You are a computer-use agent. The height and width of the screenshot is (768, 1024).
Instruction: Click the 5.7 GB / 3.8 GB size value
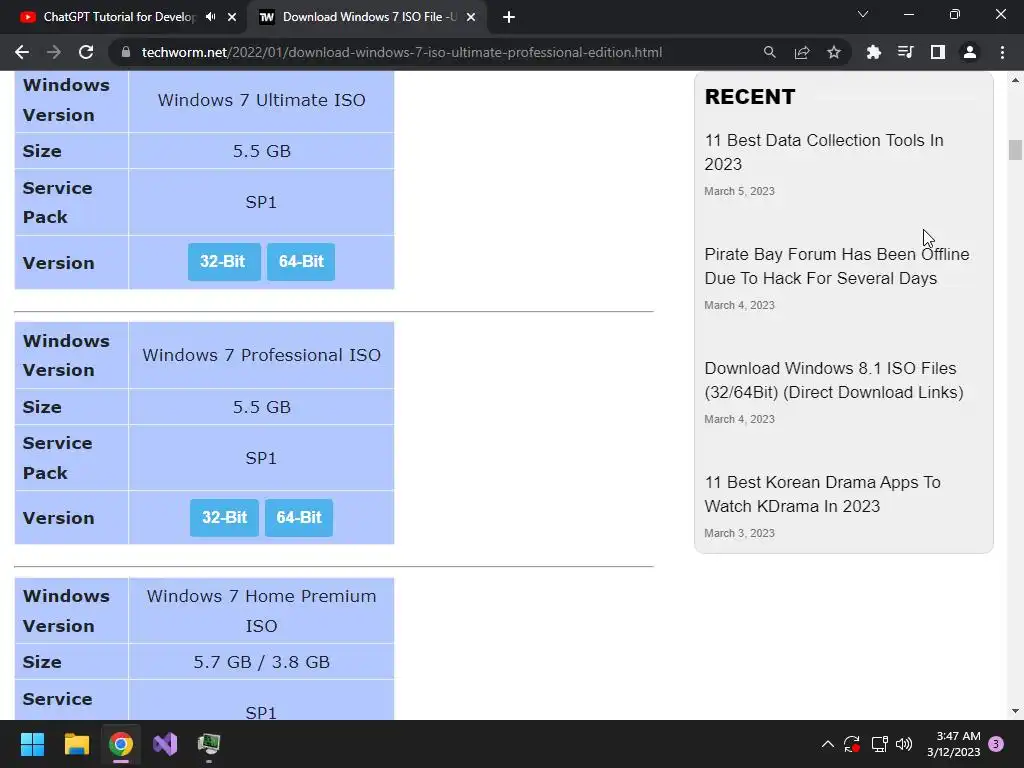coord(261,662)
